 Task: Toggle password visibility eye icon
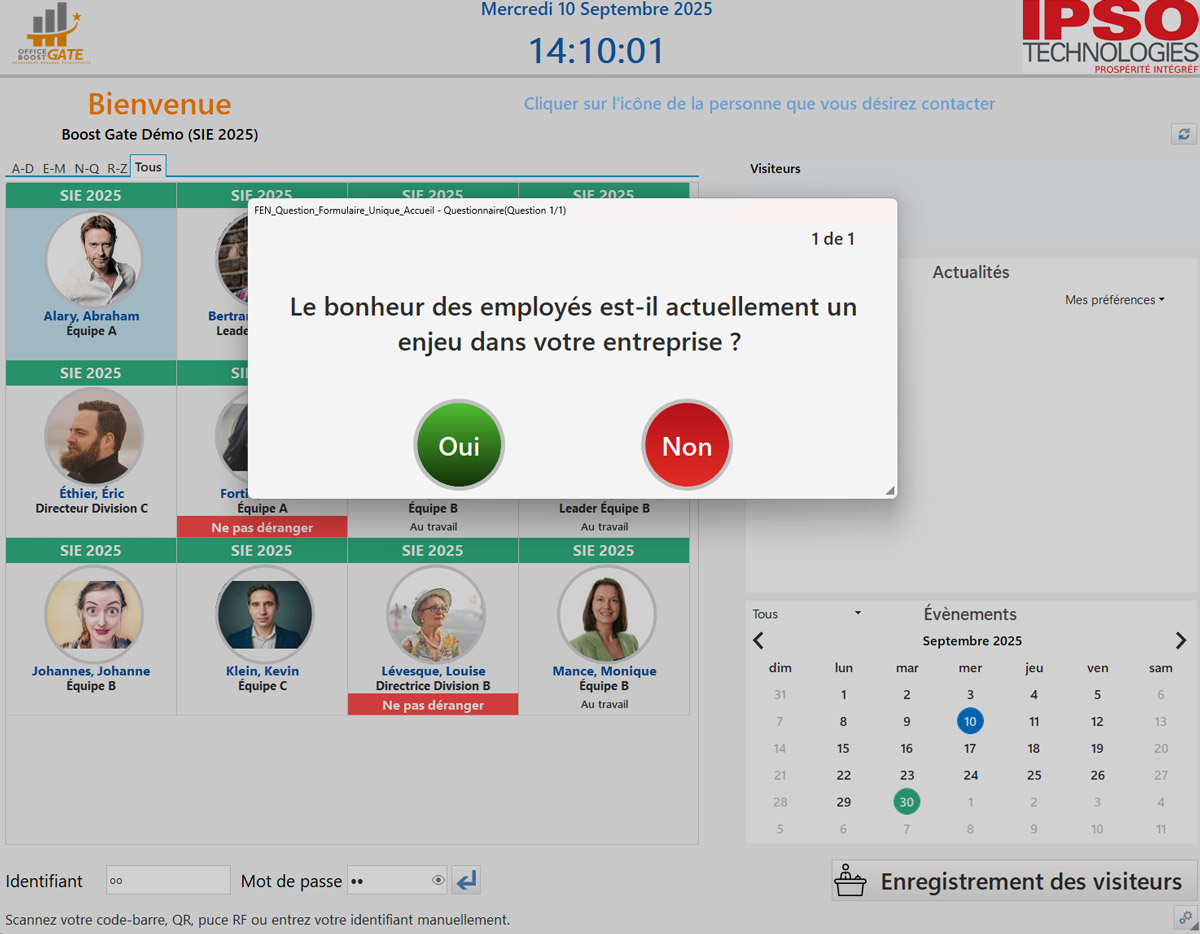[x=438, y=880]
